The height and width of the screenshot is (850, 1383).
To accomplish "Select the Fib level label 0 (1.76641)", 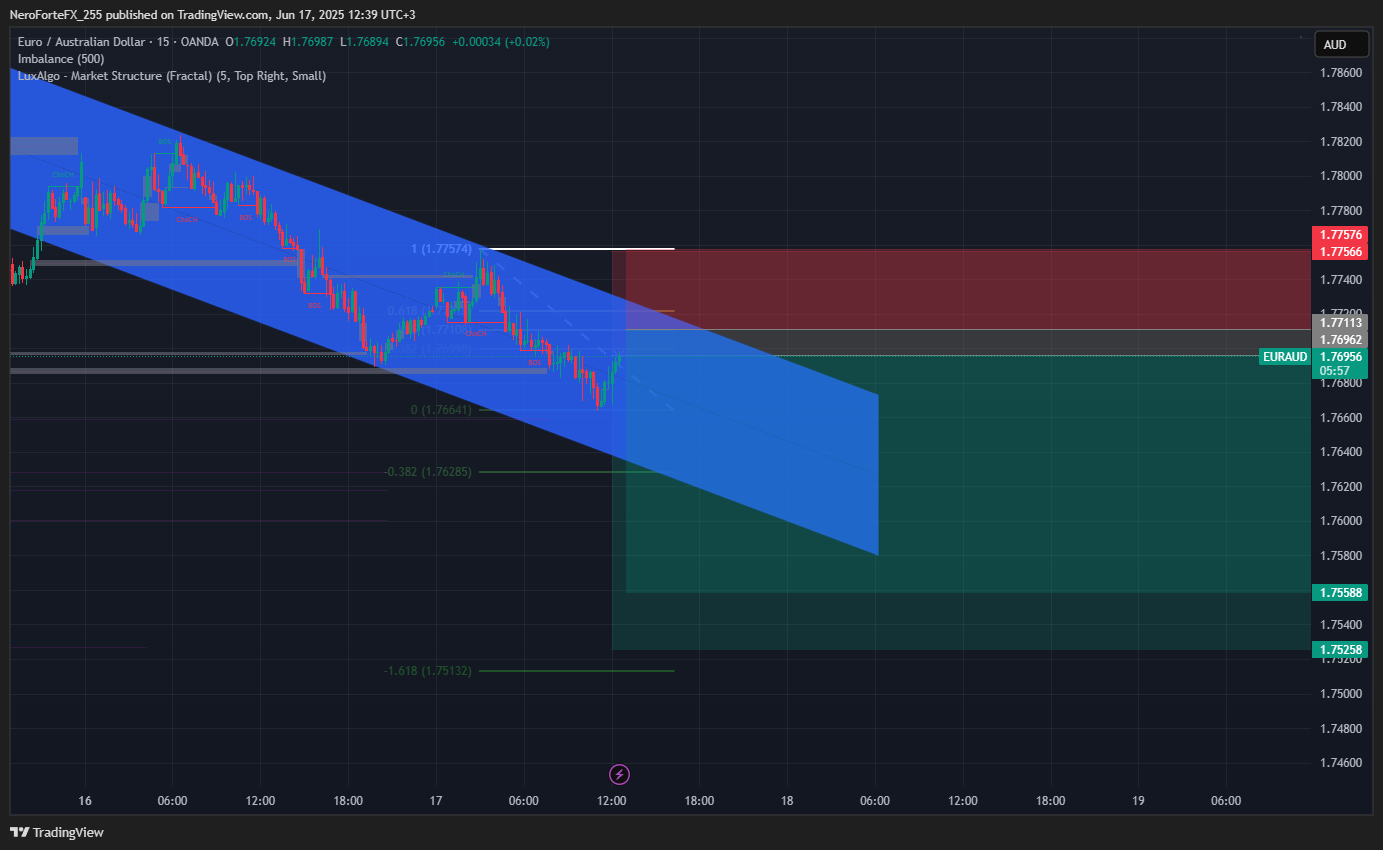I will click(443, 410).
